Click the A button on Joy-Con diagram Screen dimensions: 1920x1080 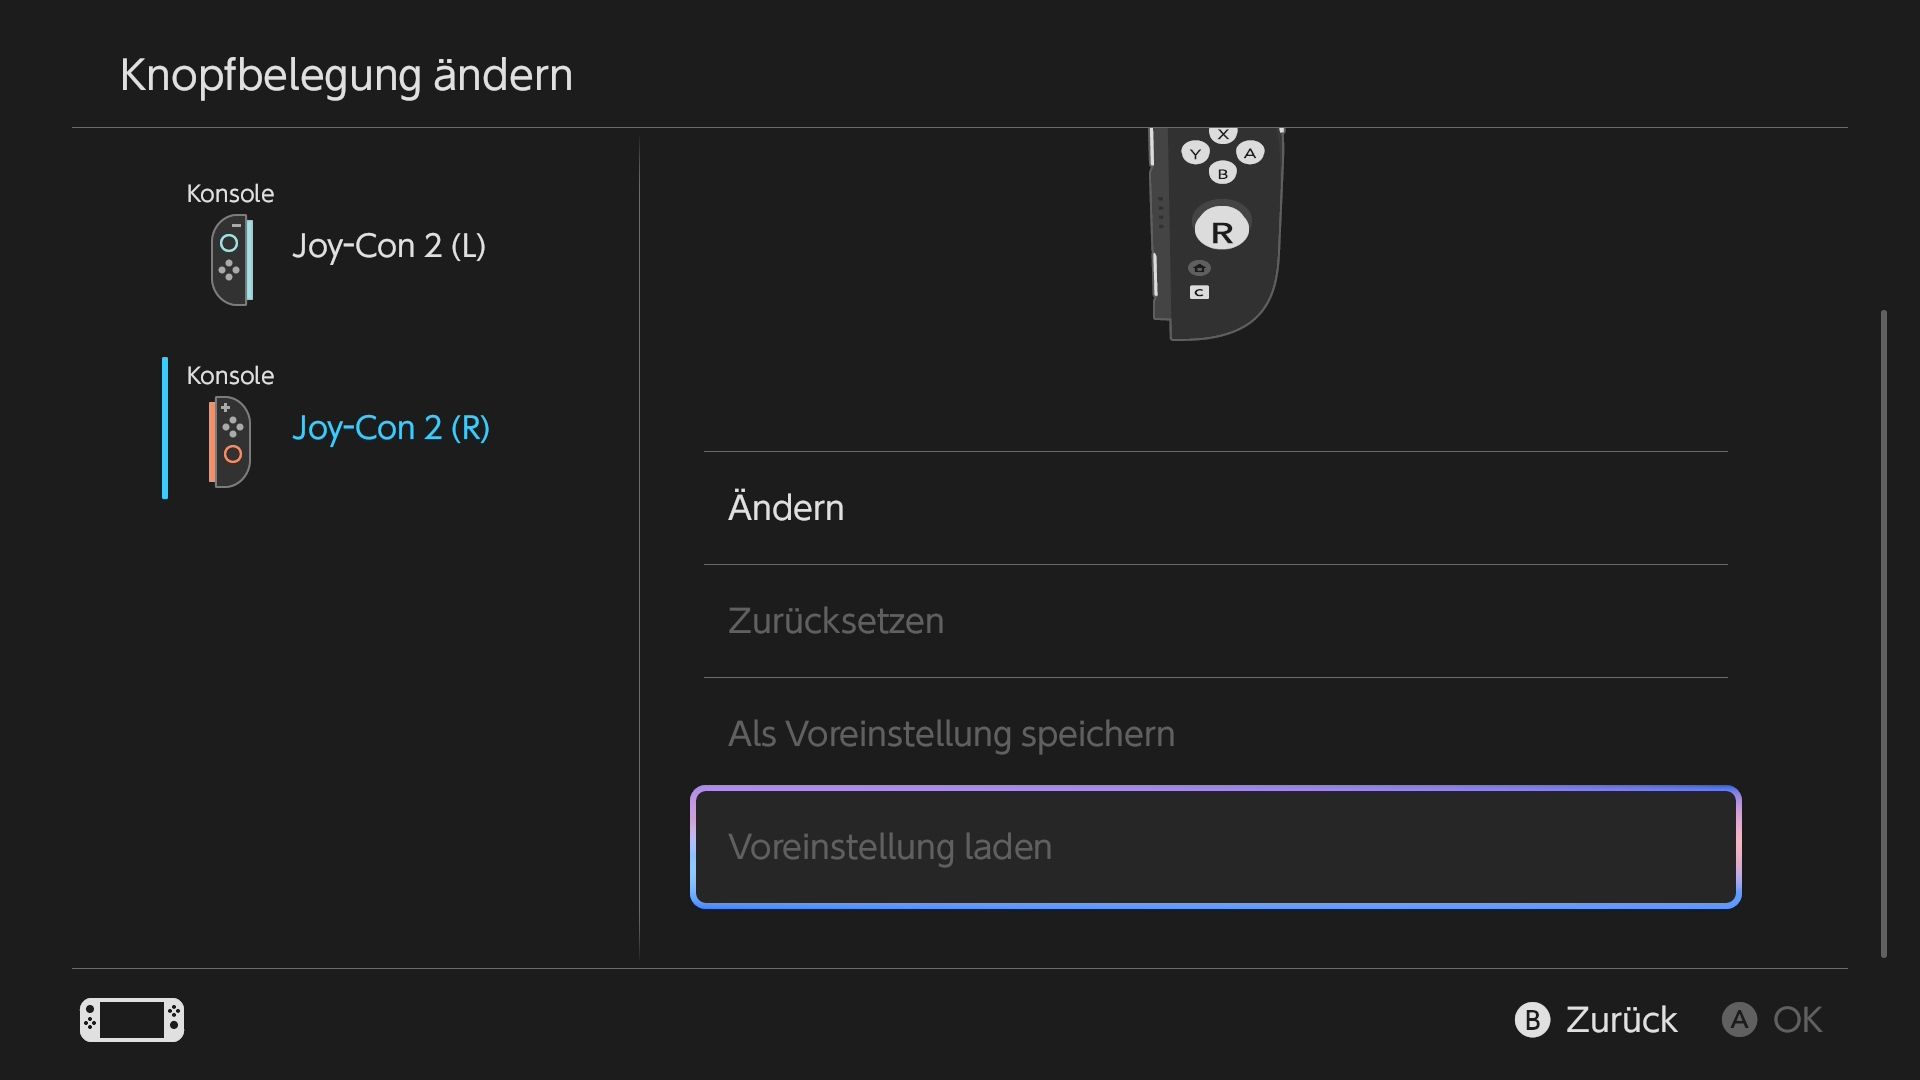(1250, 153)
